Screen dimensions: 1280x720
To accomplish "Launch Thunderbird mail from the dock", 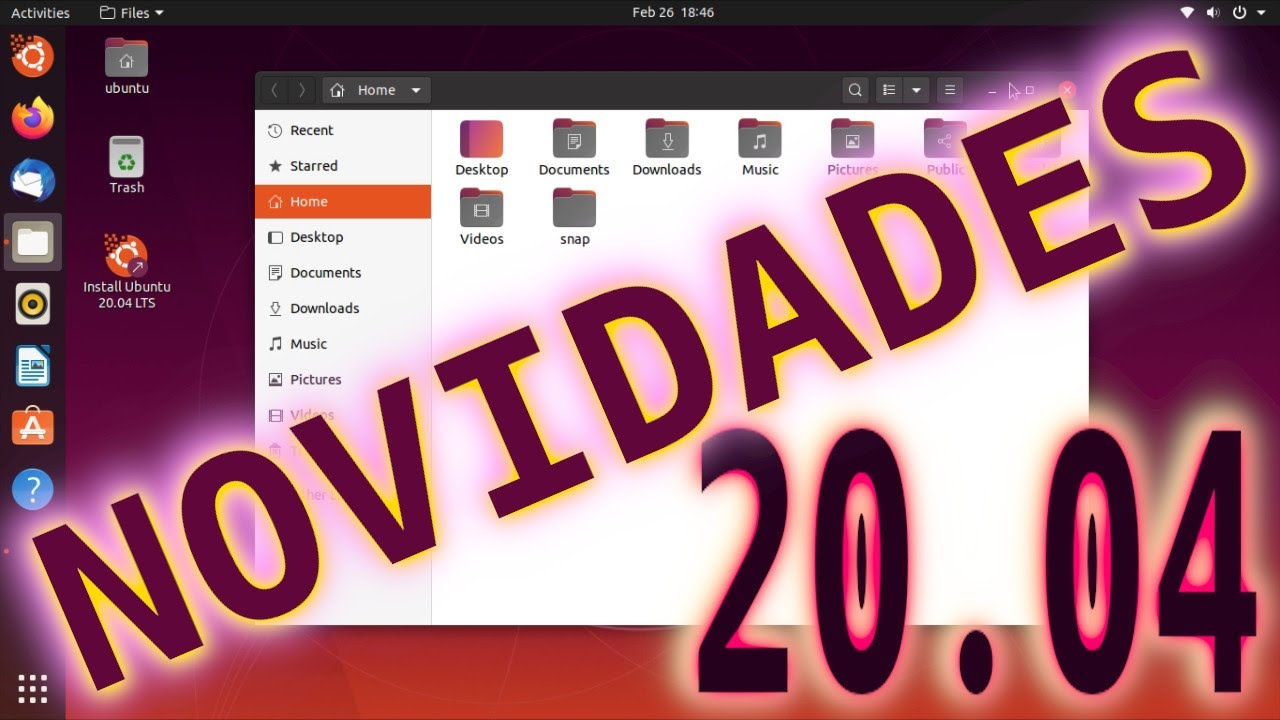I will (x=33, y=181).
